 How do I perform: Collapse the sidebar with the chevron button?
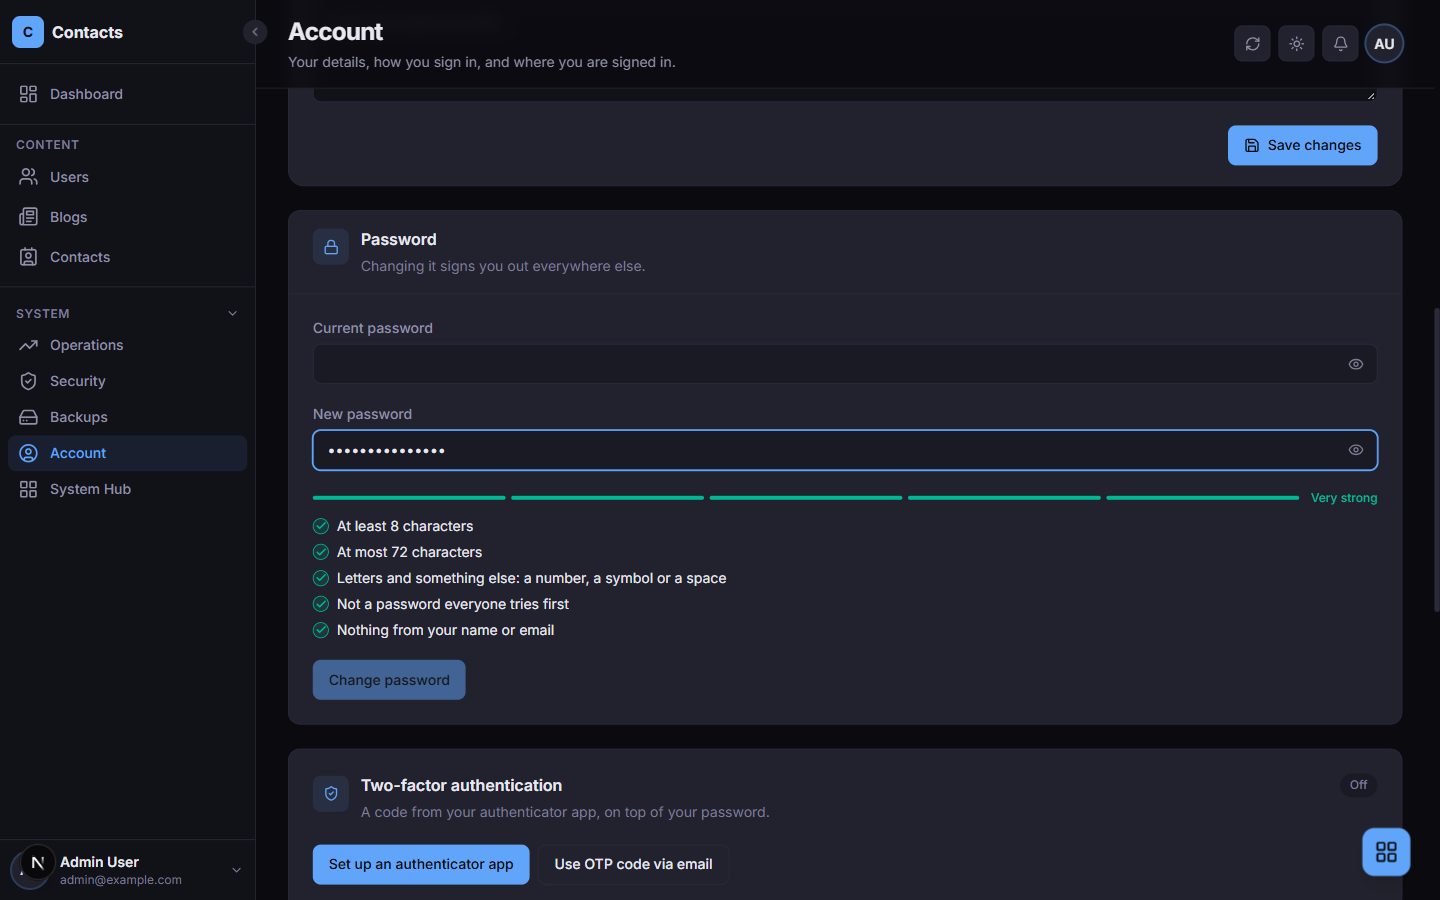[255, 32]
